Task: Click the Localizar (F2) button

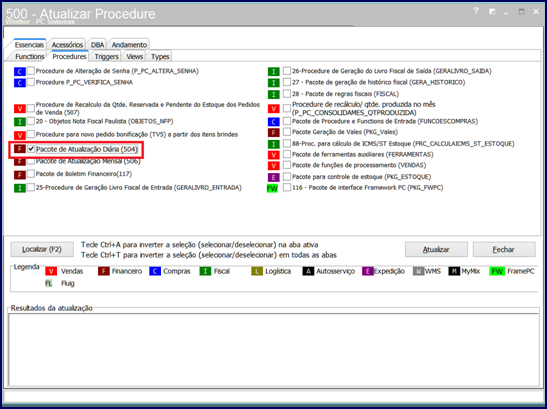Action: [42, 250]
